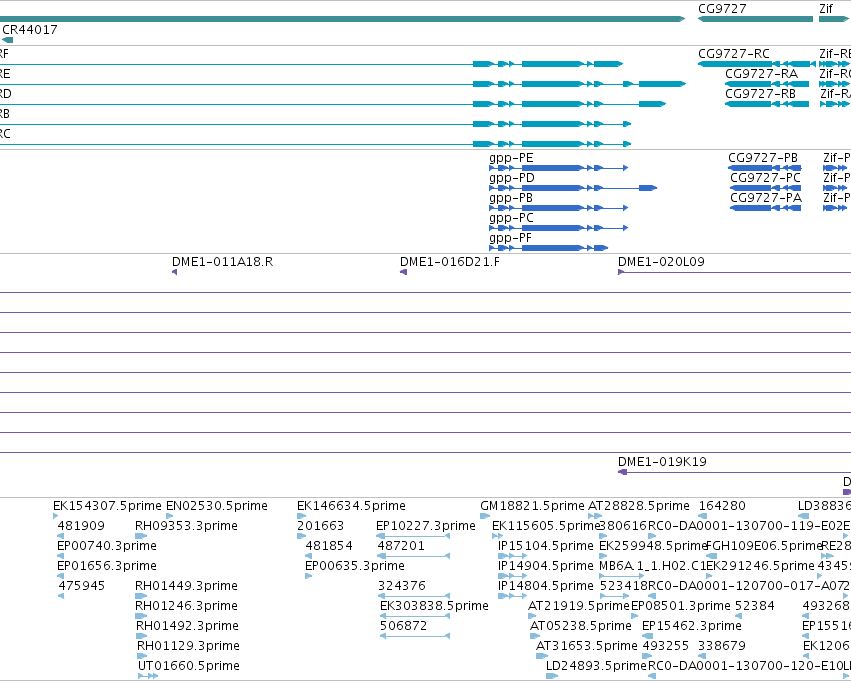Click the CG9727-RB transcript label
Viewport: 851px width, 681px height.
[760, 94]
